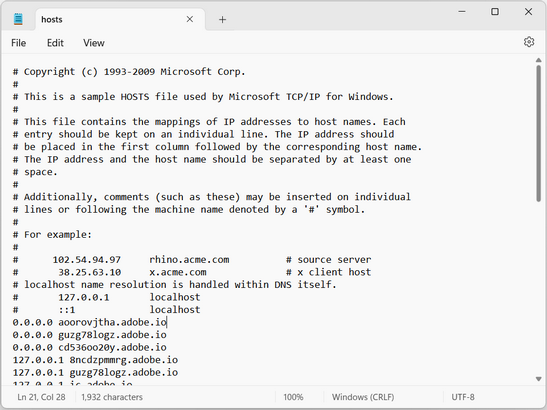The width and height of the screenshot is (547, 410).
Task: Click the localhost name resolution comment line
Action: [x=174, y=285]
